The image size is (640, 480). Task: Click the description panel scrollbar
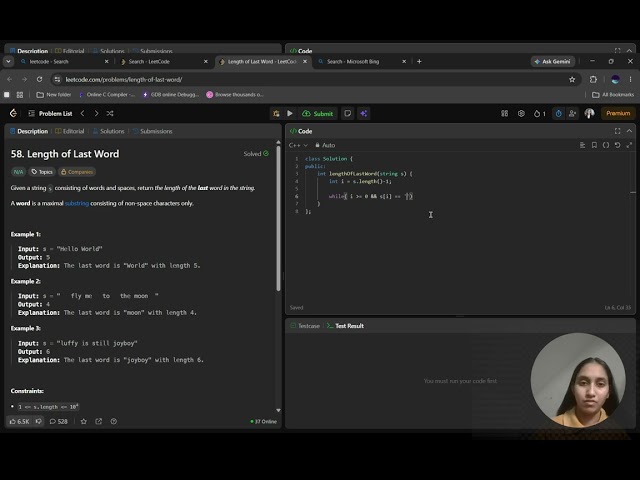(x=278, y=218)
